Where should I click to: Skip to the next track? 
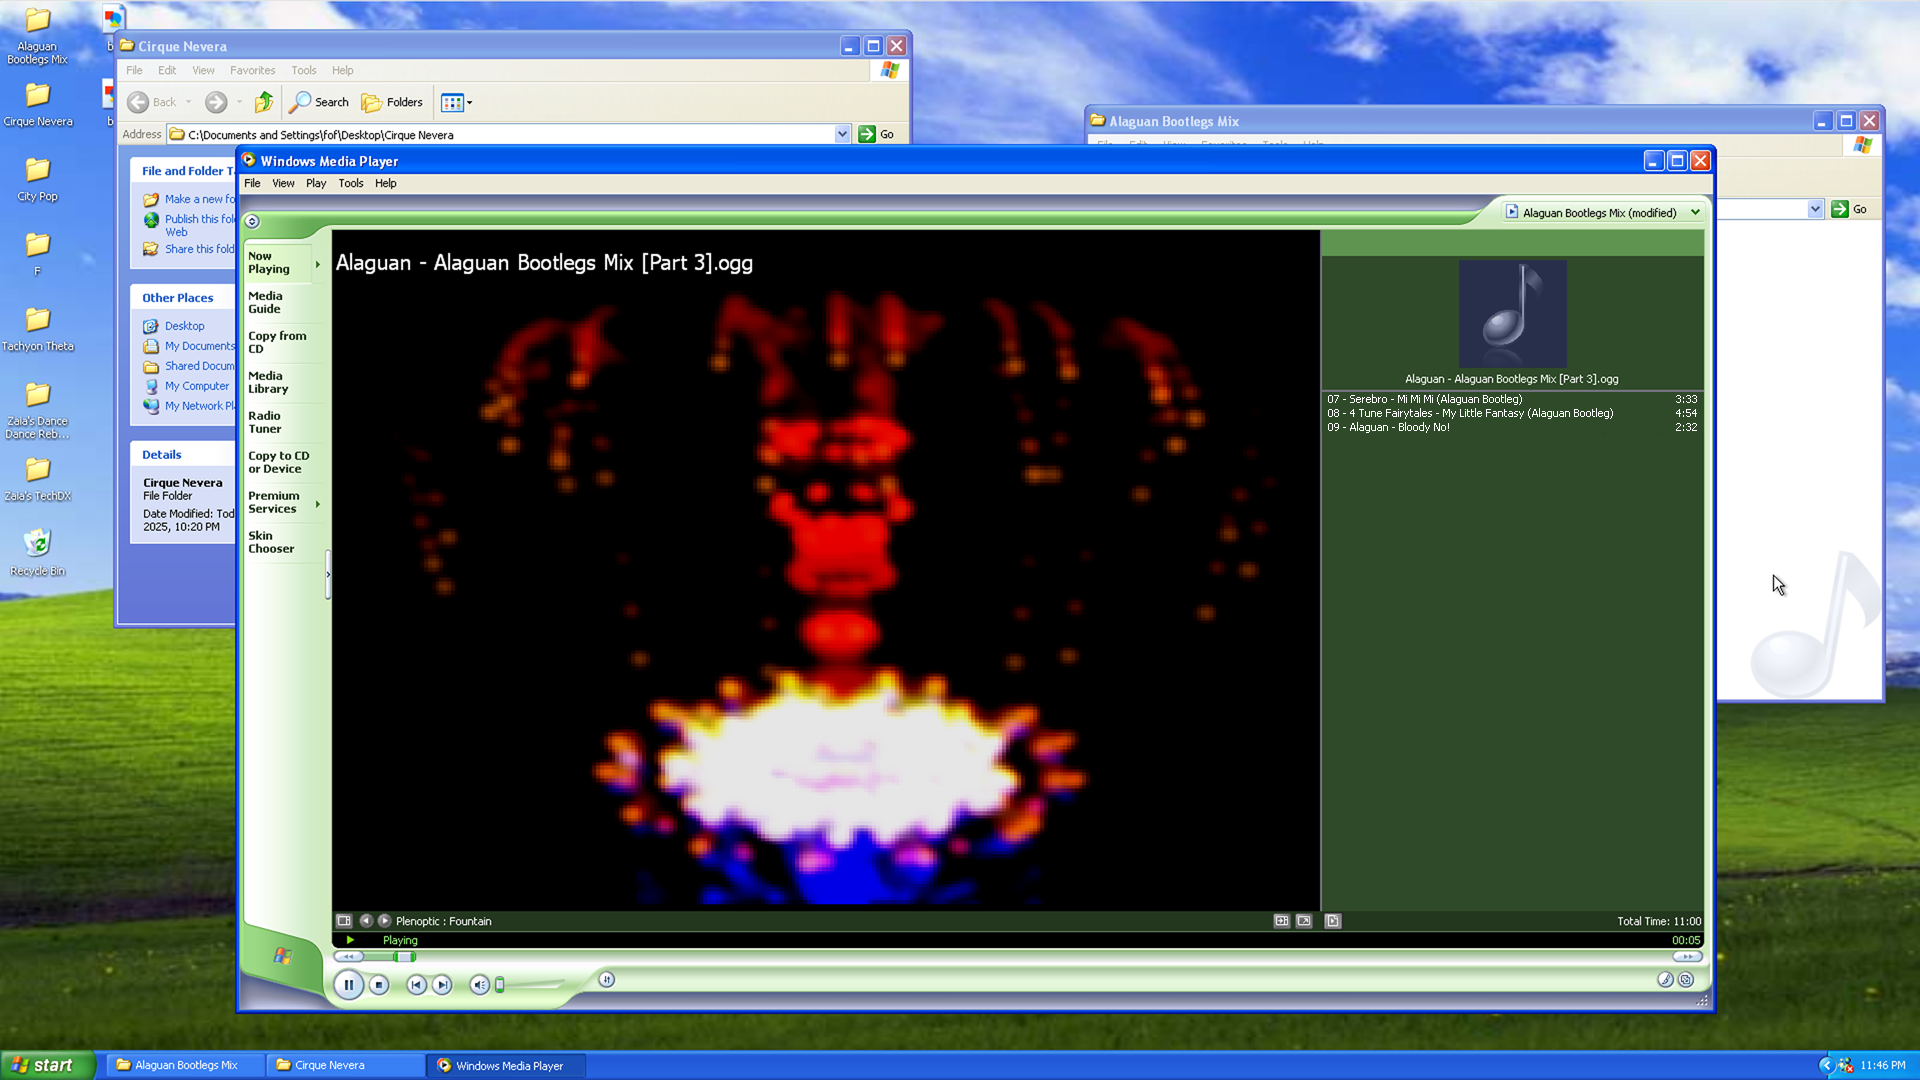(442, 985)
